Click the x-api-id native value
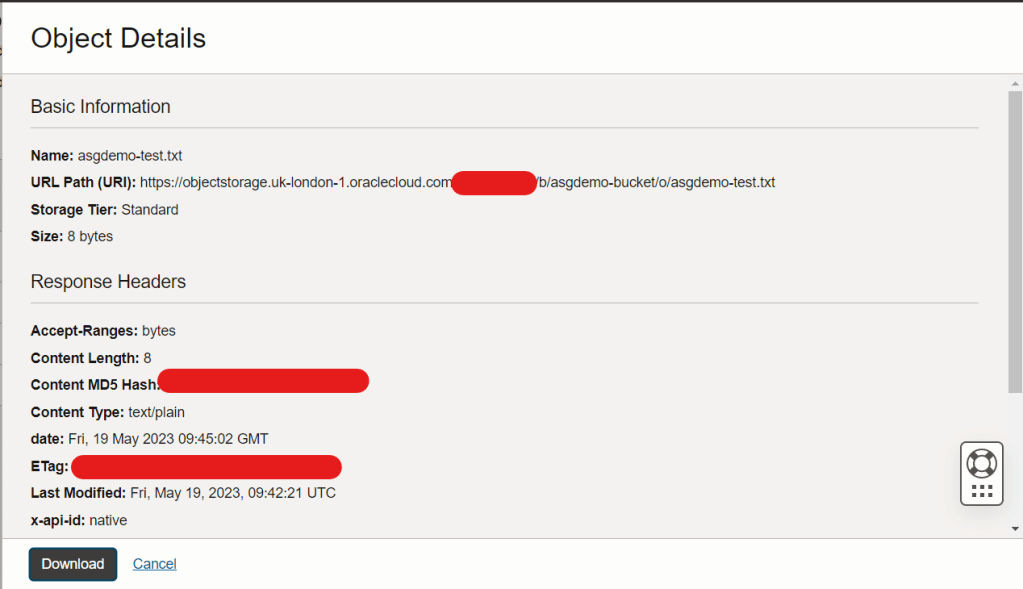 point(108,521)
